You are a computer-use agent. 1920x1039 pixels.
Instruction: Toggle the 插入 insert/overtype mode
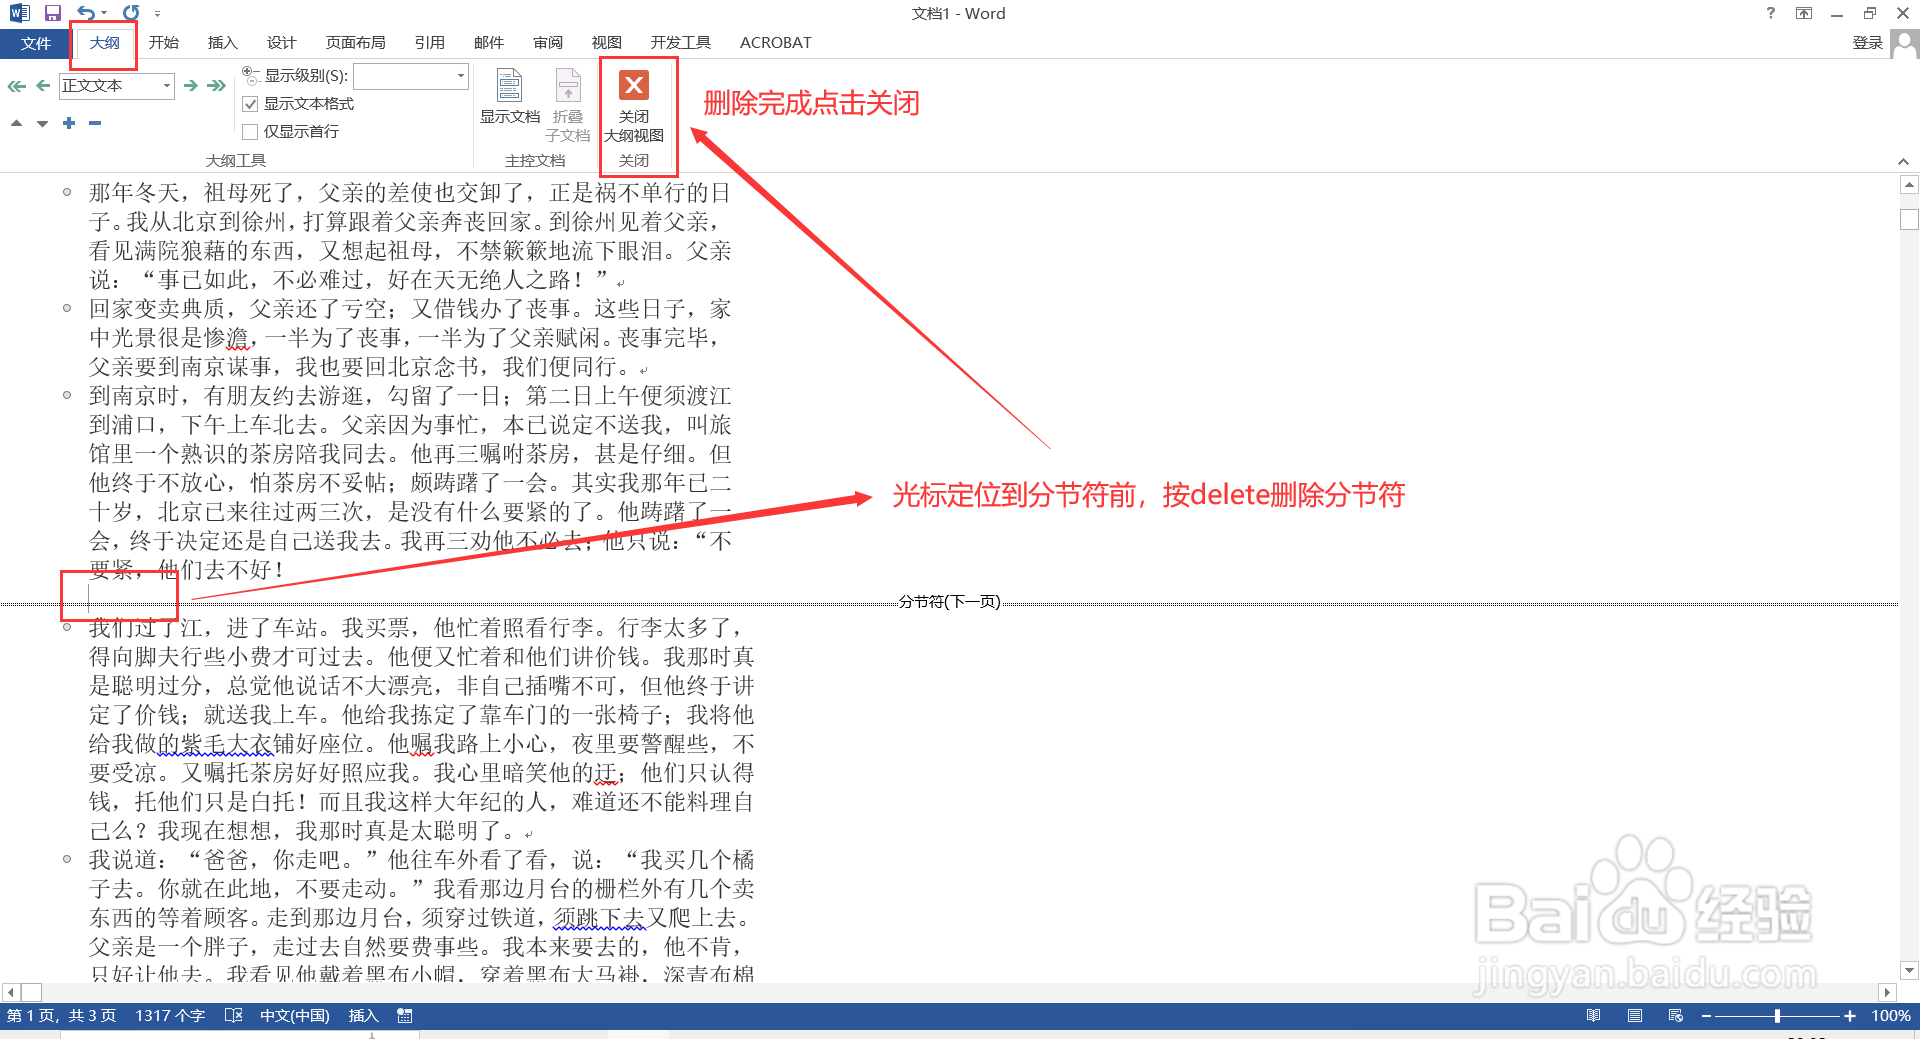pos(364,1016)
